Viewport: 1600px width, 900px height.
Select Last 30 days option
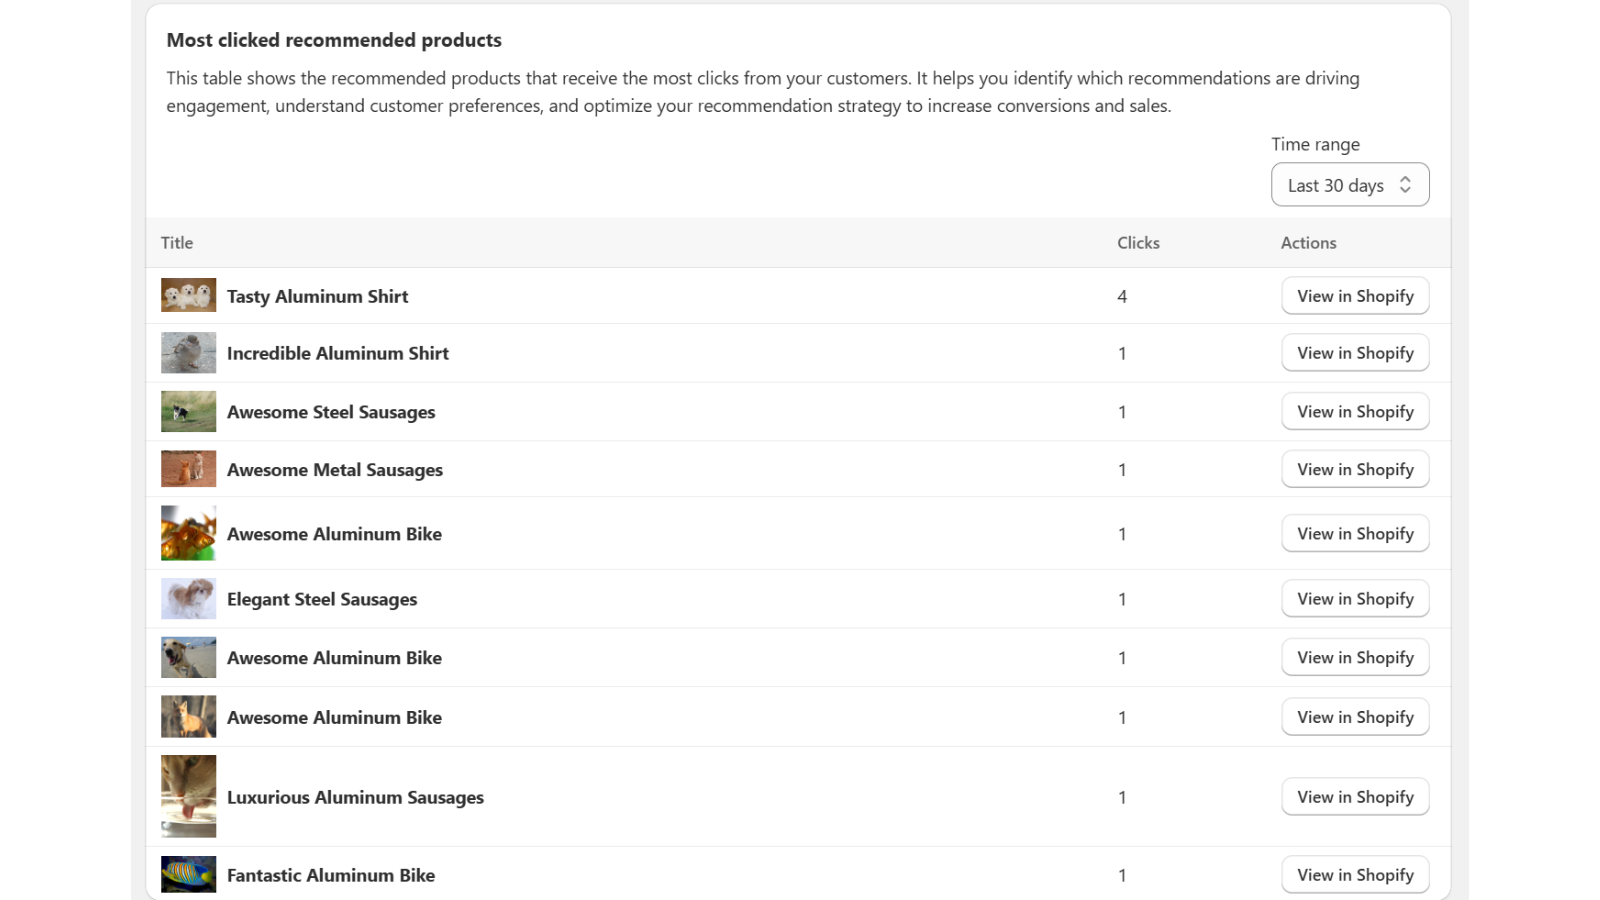coord(1336,184)
